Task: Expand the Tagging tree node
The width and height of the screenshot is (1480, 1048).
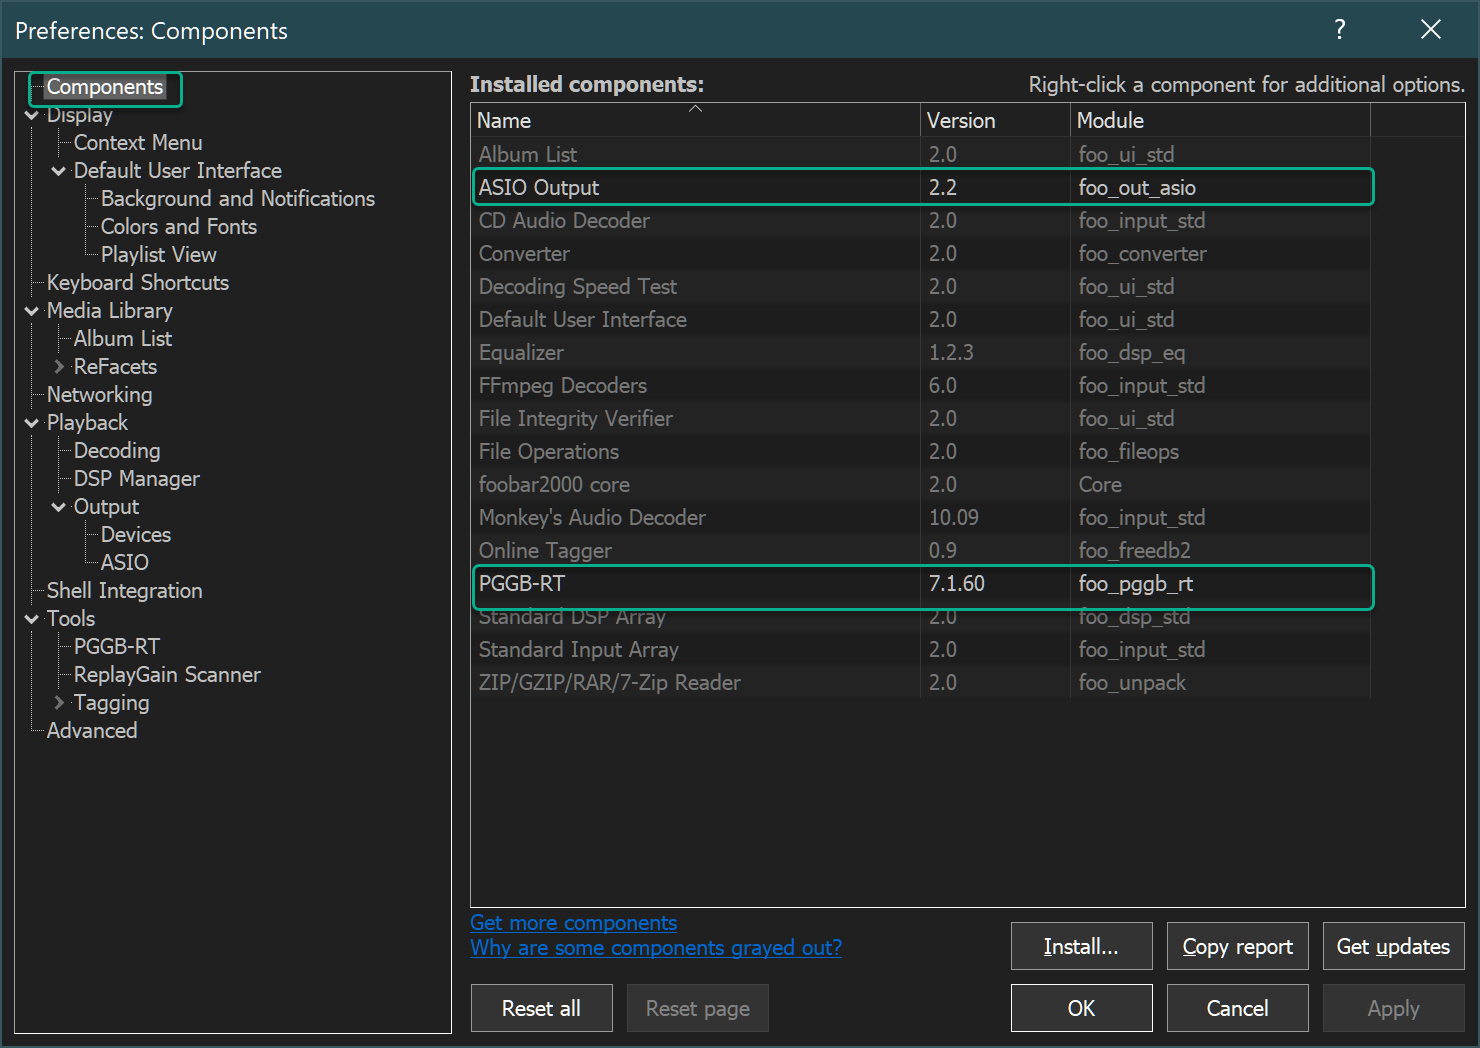Action: click(x=59, y=703)
